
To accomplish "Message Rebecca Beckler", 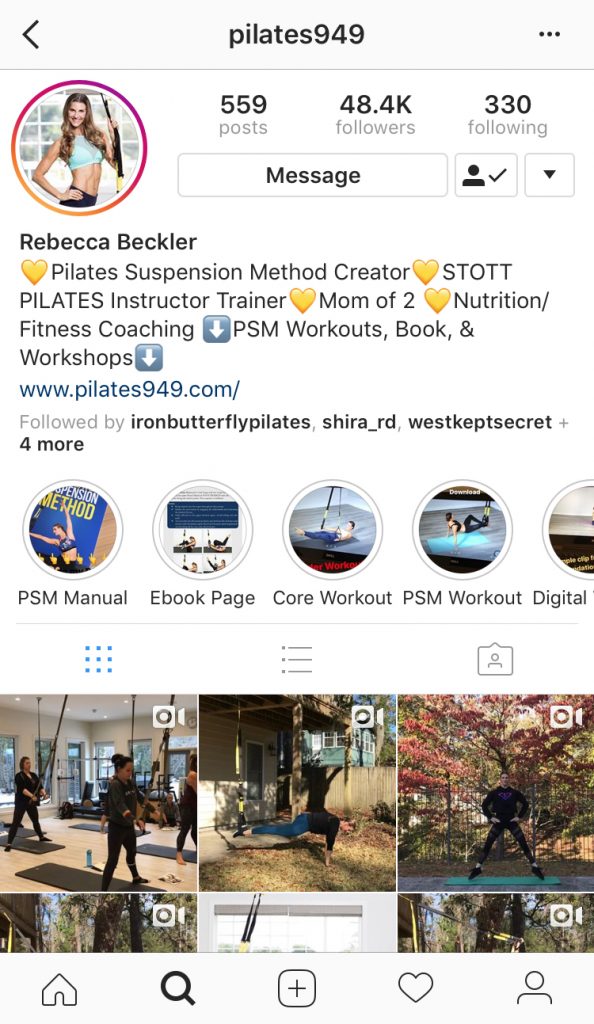I will 313,175.
